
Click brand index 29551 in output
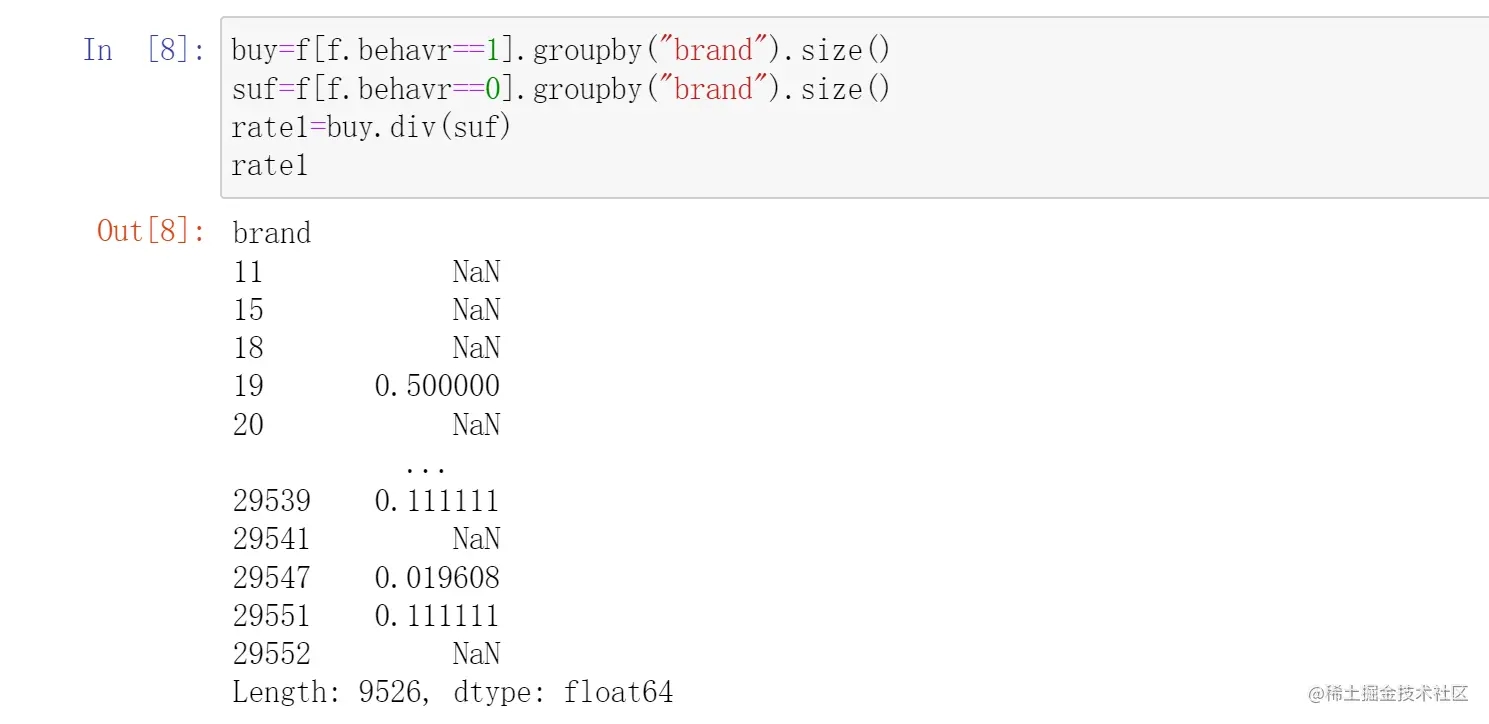click(x=272, y=615)
